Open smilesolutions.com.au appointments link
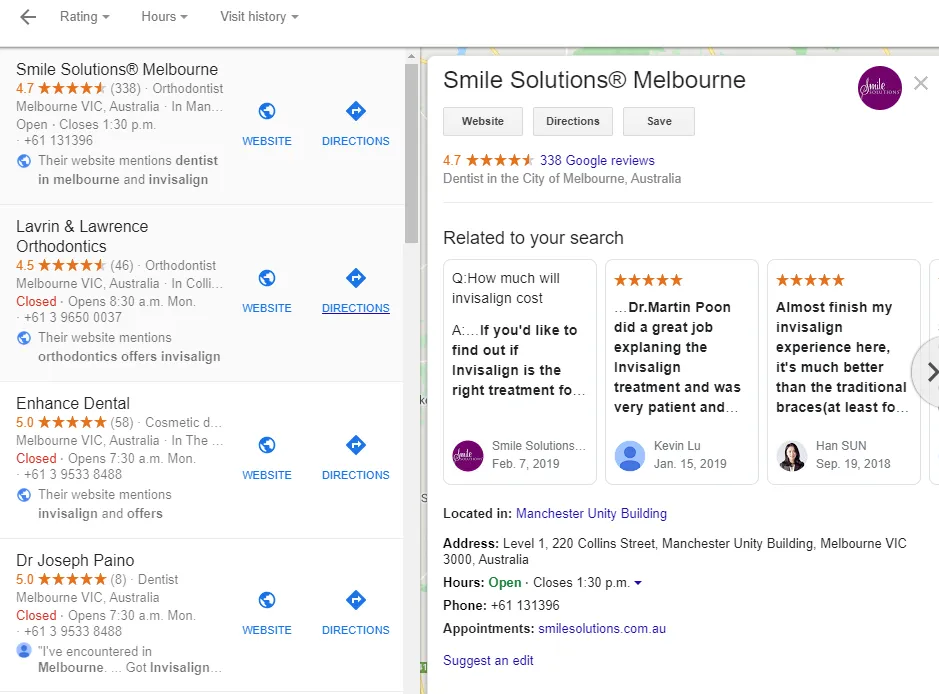The width and height of the screenshot is (939, 694). (x=602, y=629)
